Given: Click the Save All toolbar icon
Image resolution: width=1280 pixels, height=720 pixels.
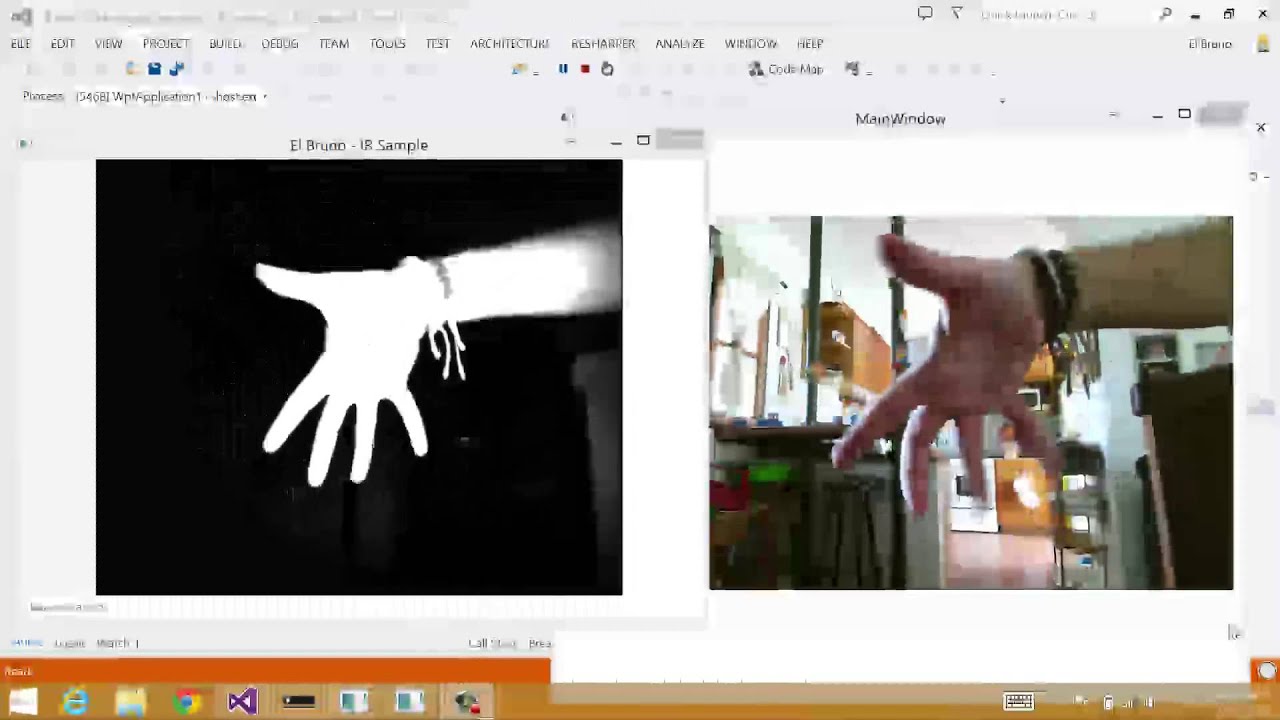Looking at the screenshot, I should click(177, 69).
